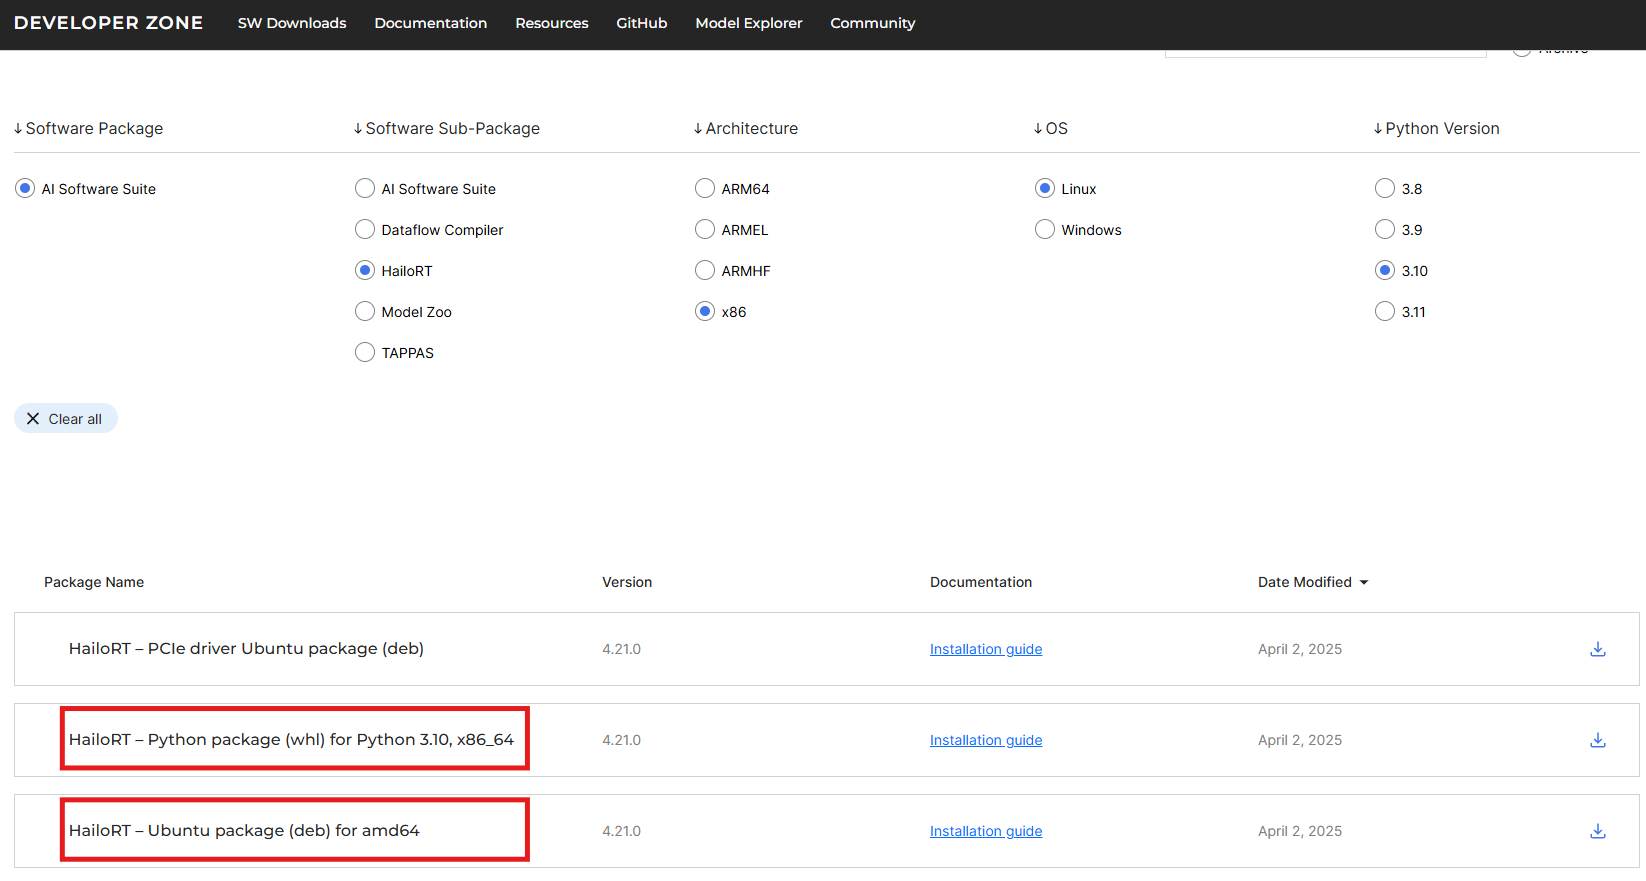The image size is (1646, 881).
Task: Download the HailoRT Ubuntu package for amd64
Action: 1598,831
